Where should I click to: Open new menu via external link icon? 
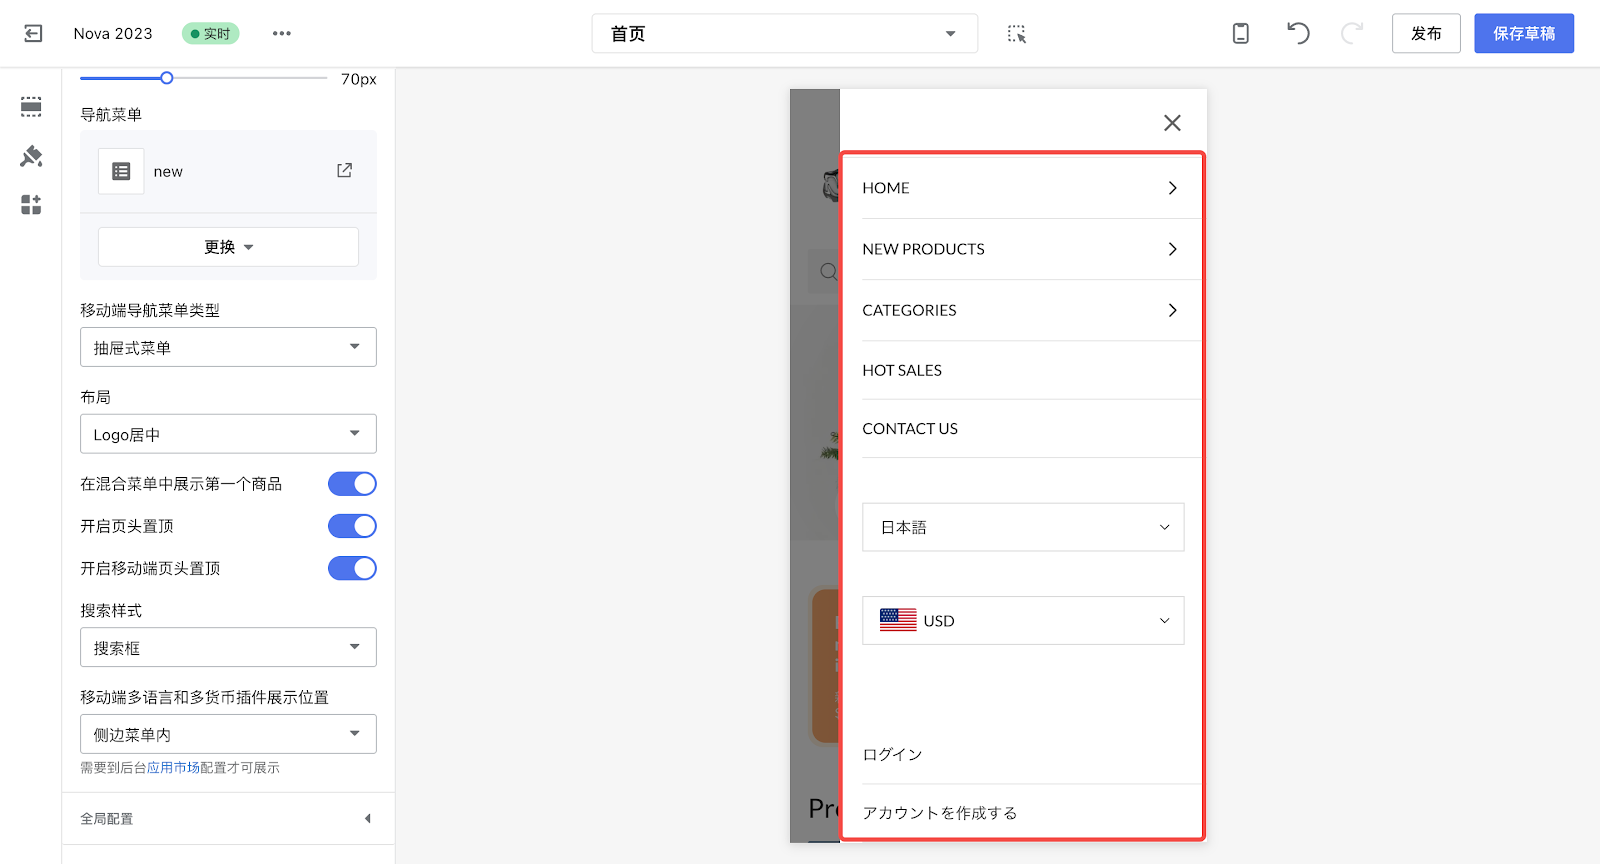(x=344, y=171)
